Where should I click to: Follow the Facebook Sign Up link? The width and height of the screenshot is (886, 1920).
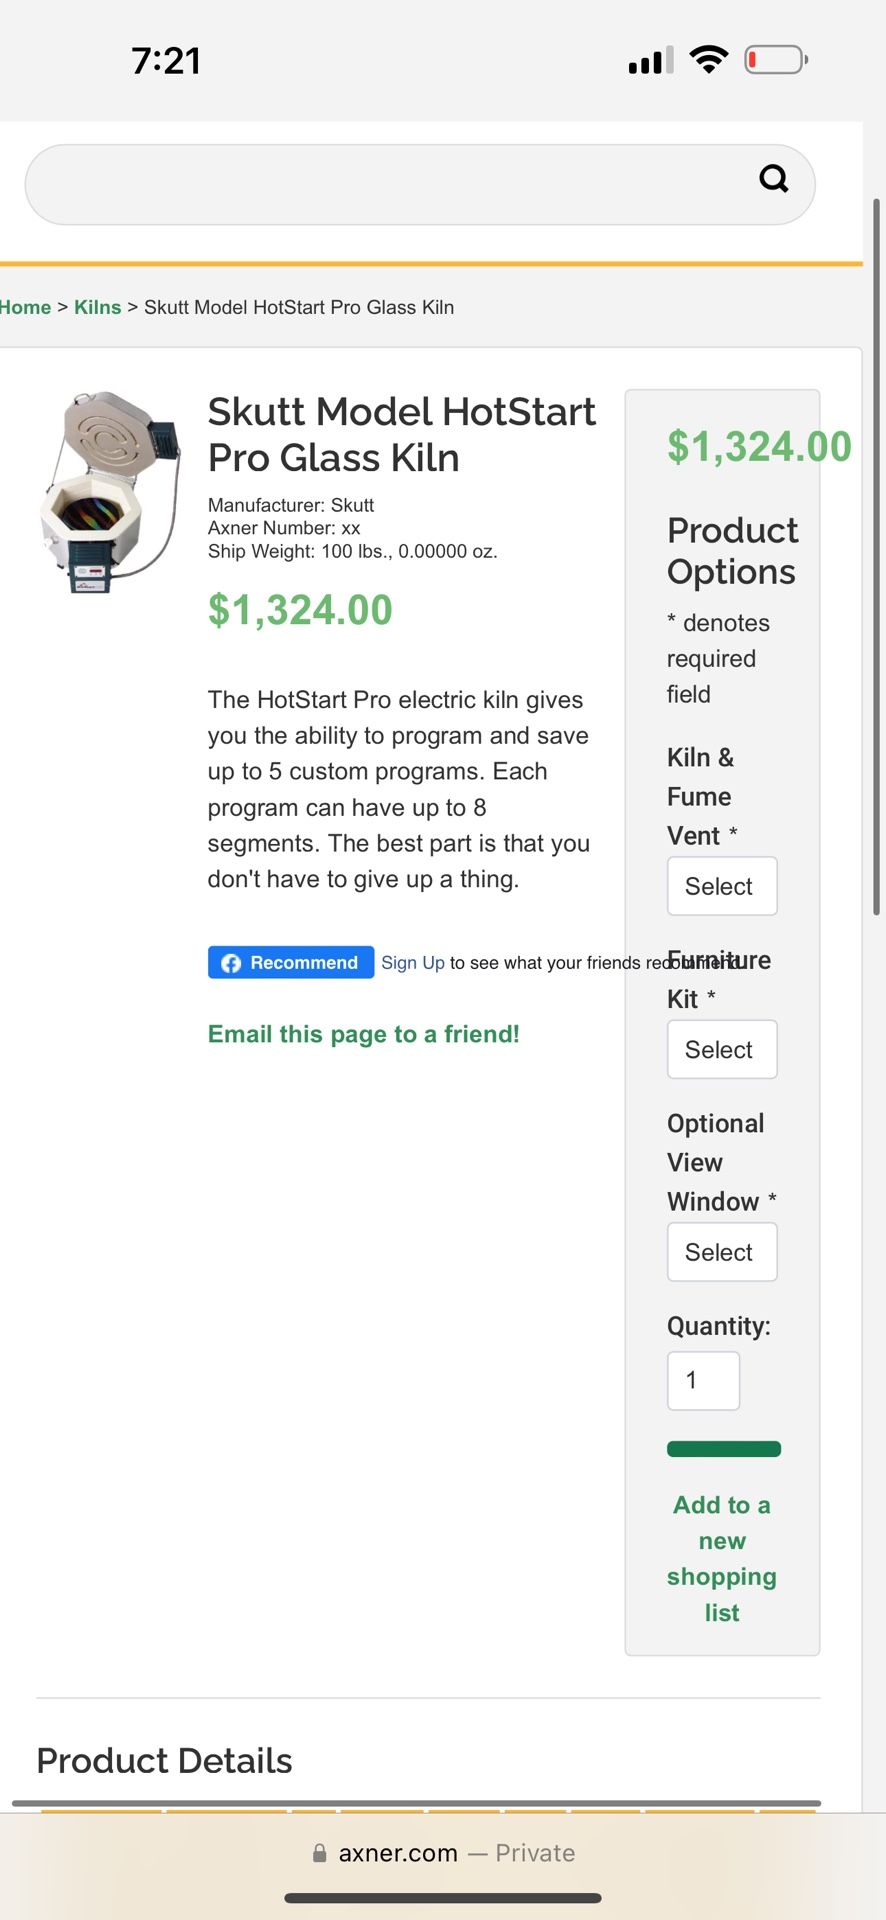pyautogui.click(x=412, y=962)
